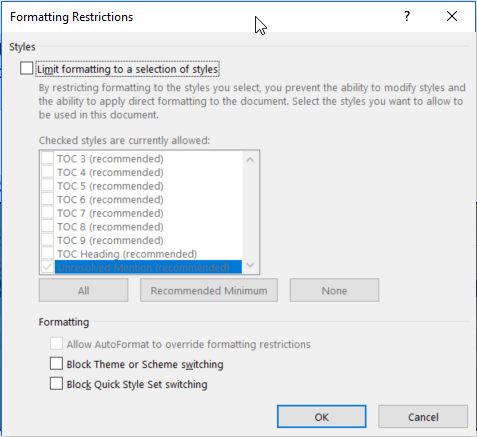Image resolution: width=477 pixels, height=437 pixels.
Task: Select the TOC 9 (recommended) style
Action: point(110,240)
